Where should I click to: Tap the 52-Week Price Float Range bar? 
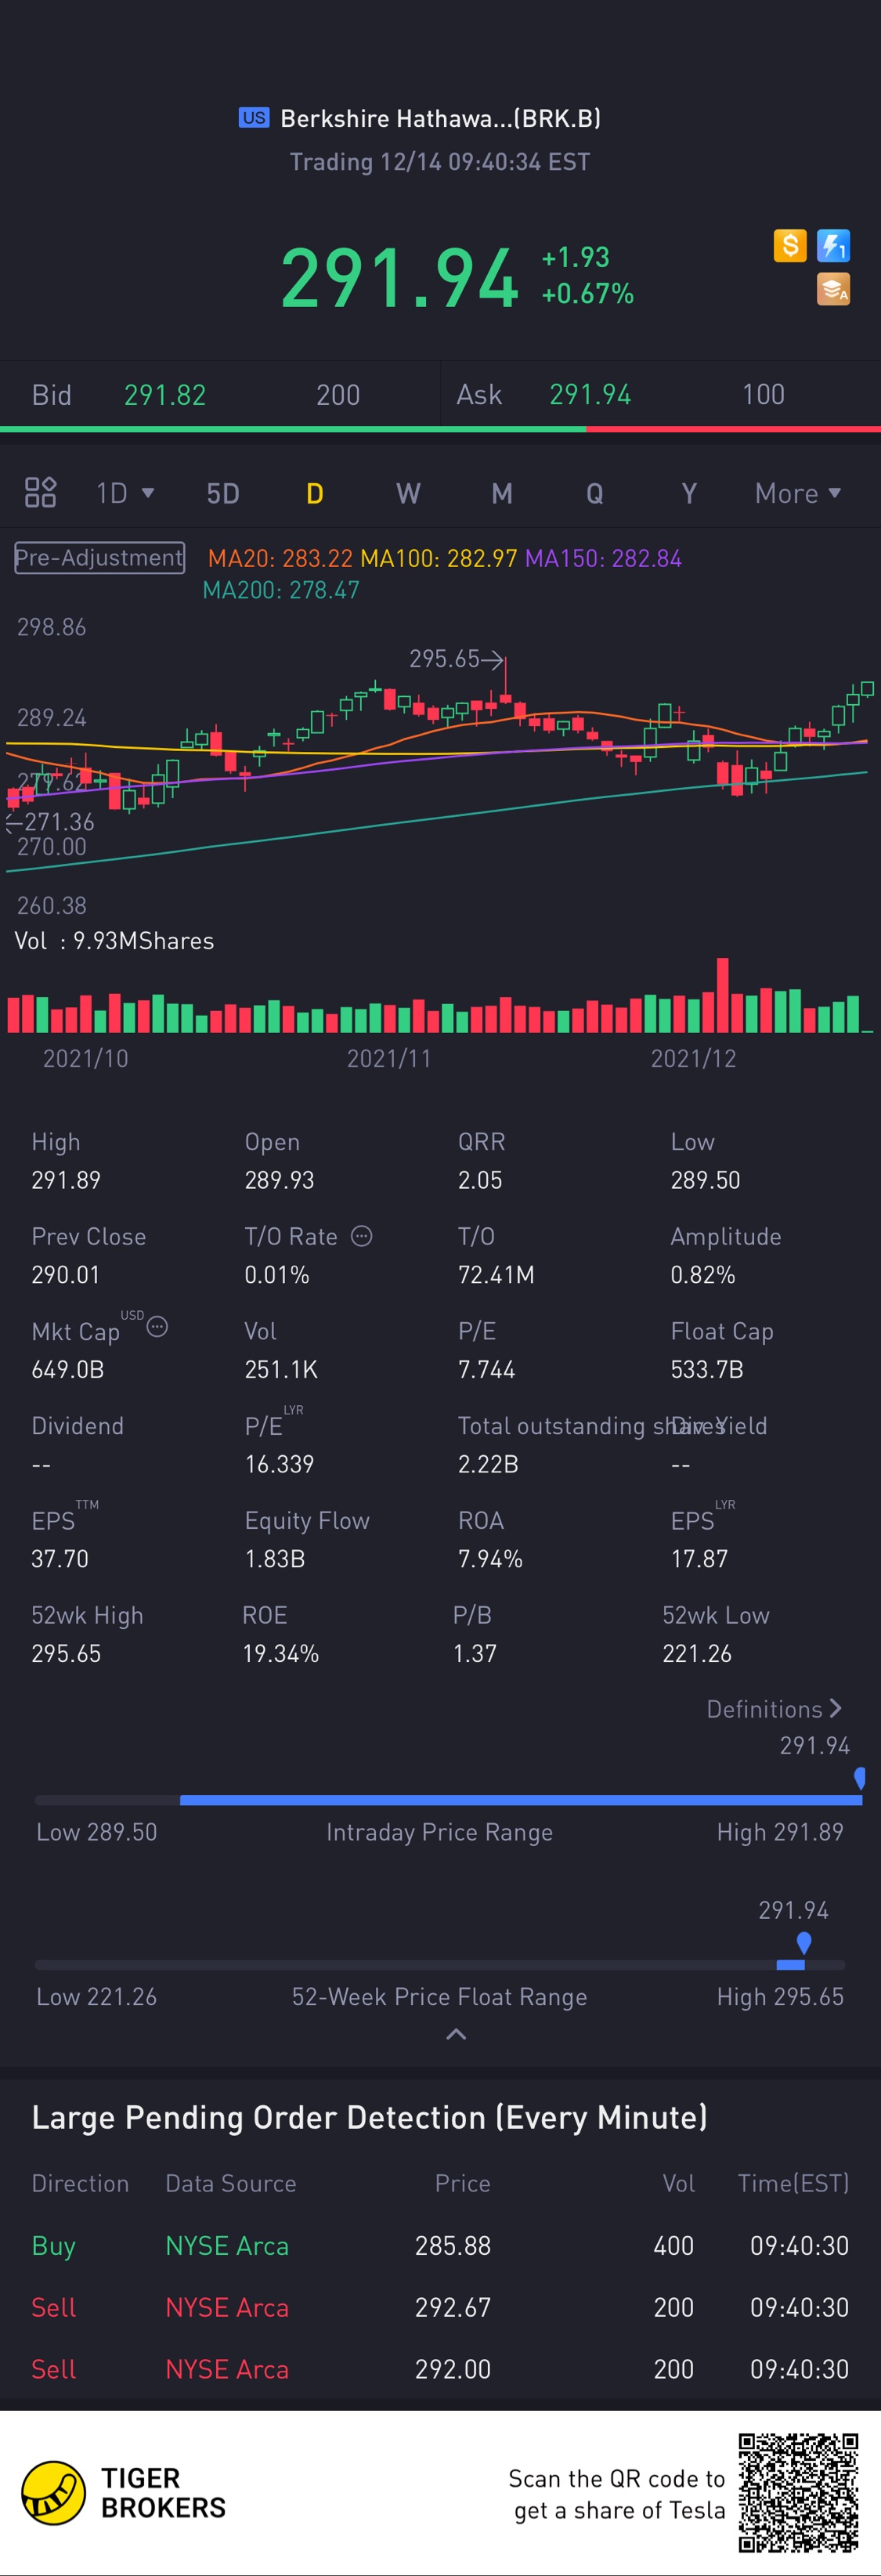(x=440, y=1965)
